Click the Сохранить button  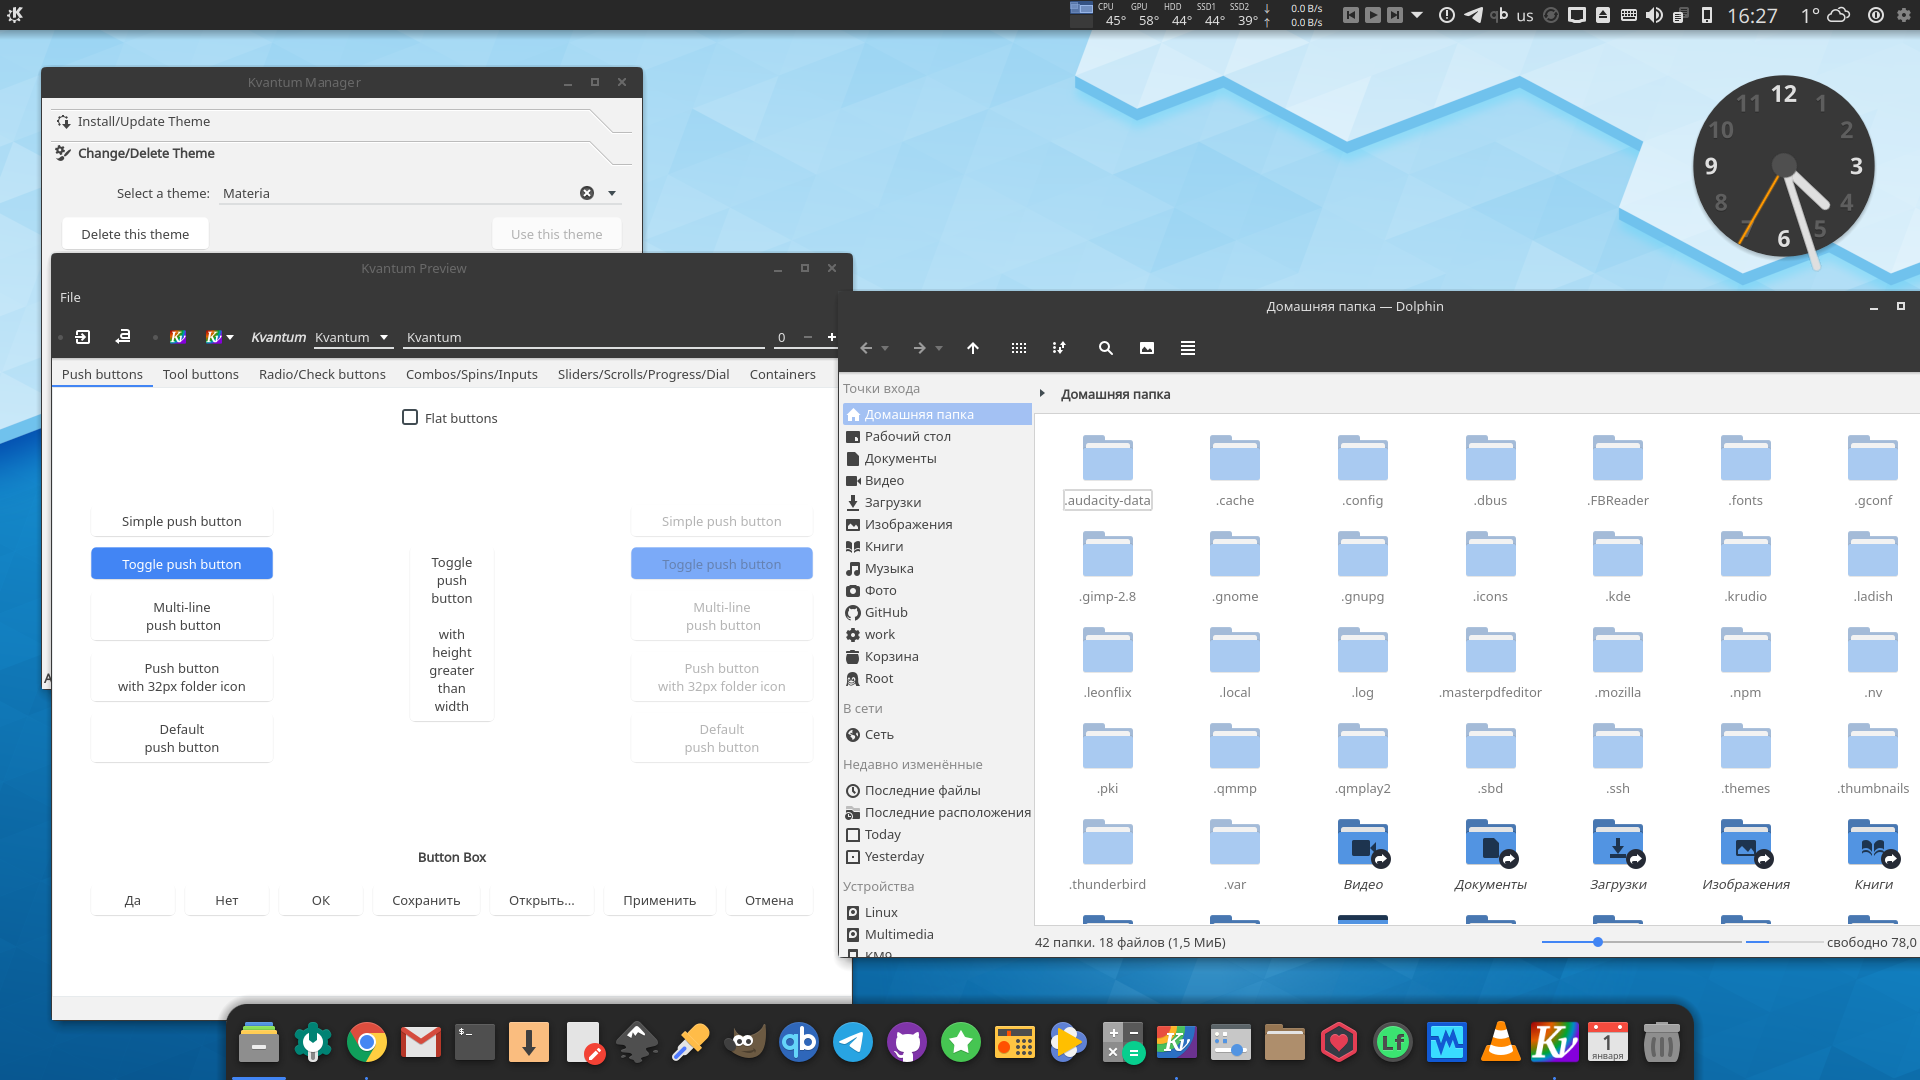tap(426, 900)
